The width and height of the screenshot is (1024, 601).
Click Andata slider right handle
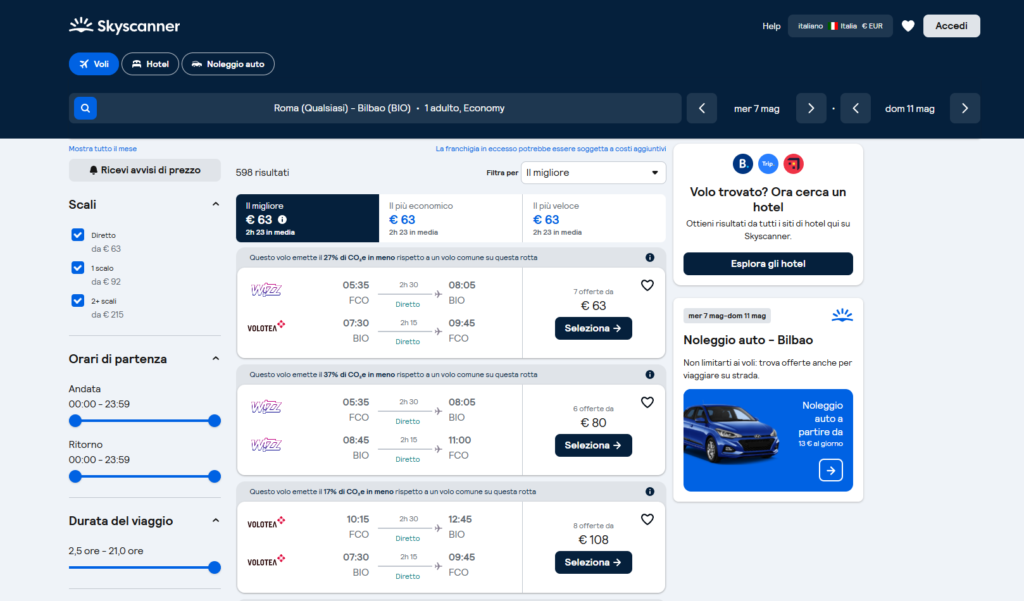214,421
